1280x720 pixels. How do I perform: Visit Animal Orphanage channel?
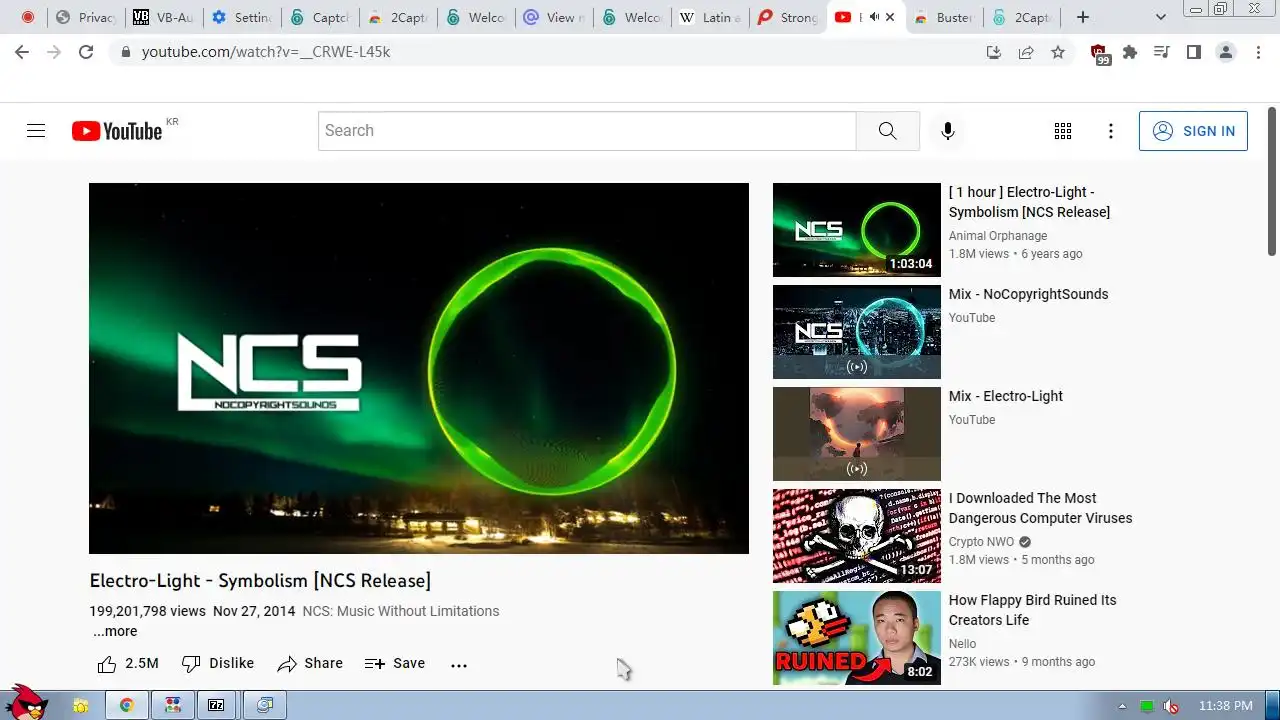998,236
